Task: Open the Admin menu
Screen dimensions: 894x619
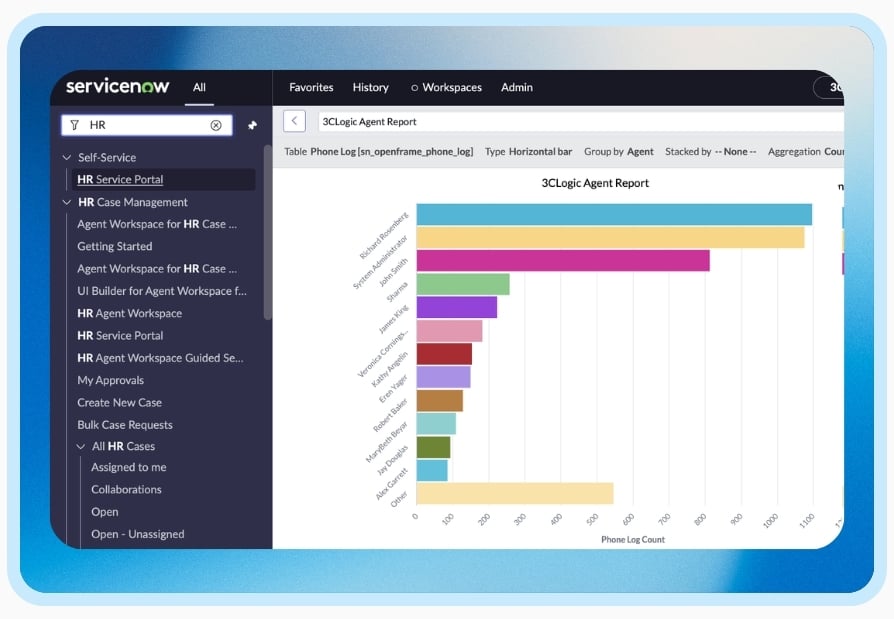Action: click(x=516, y=88)
